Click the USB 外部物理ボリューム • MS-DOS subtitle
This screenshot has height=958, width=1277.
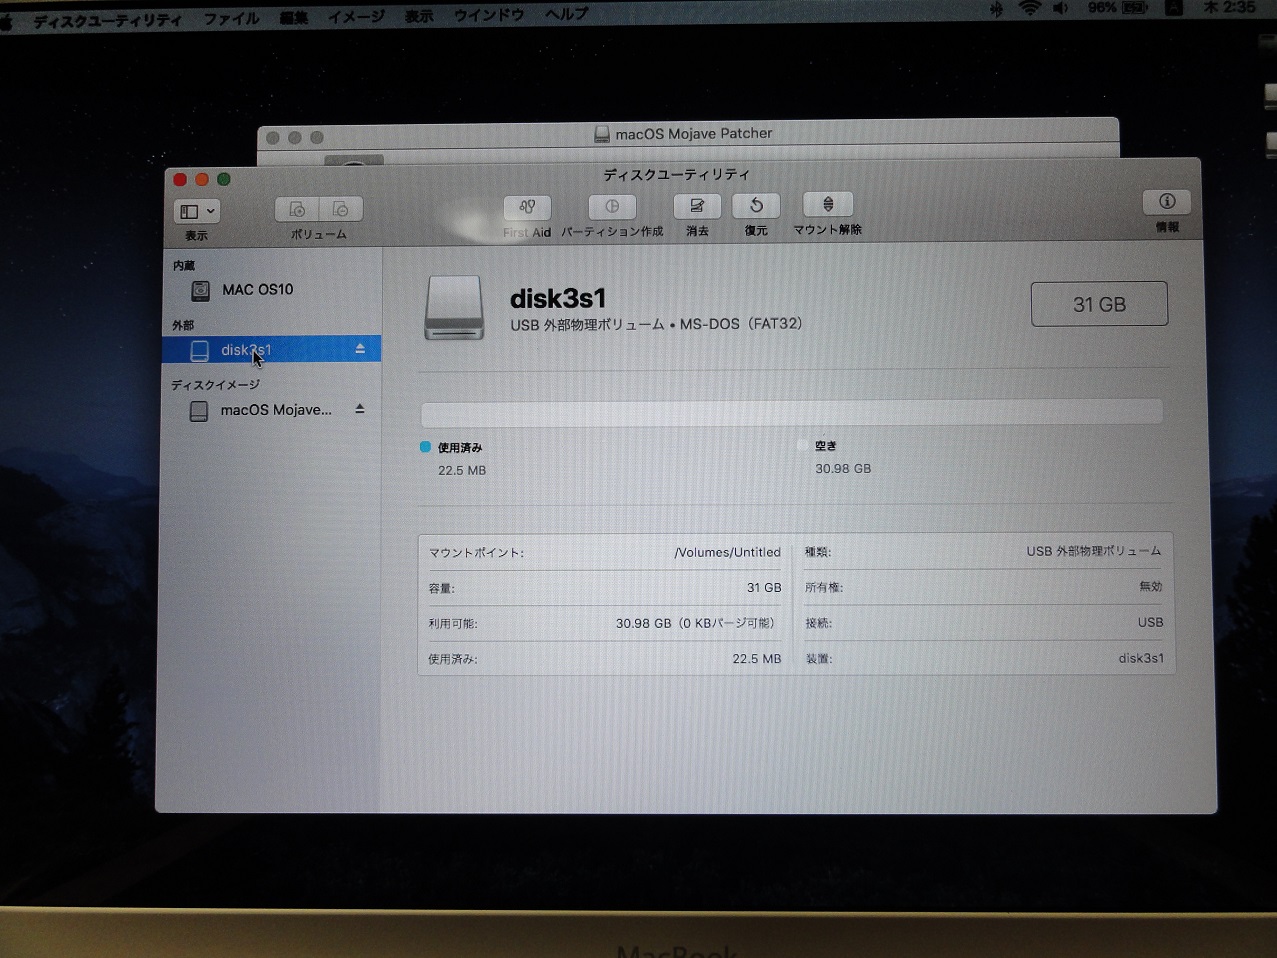(656, 324)
